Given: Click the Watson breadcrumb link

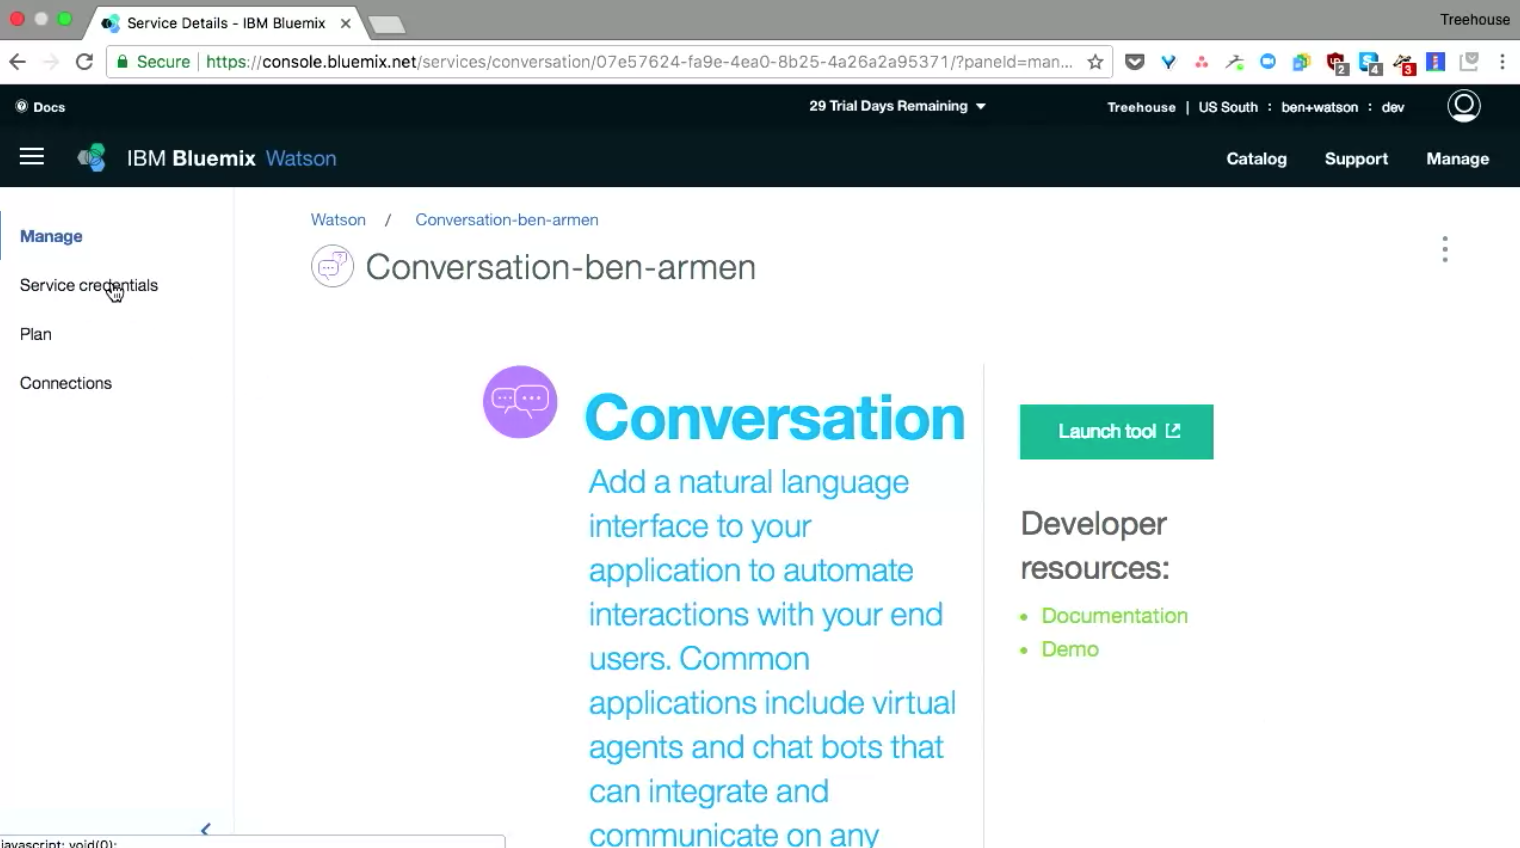Looking at the screenshot, I should 338,220.
